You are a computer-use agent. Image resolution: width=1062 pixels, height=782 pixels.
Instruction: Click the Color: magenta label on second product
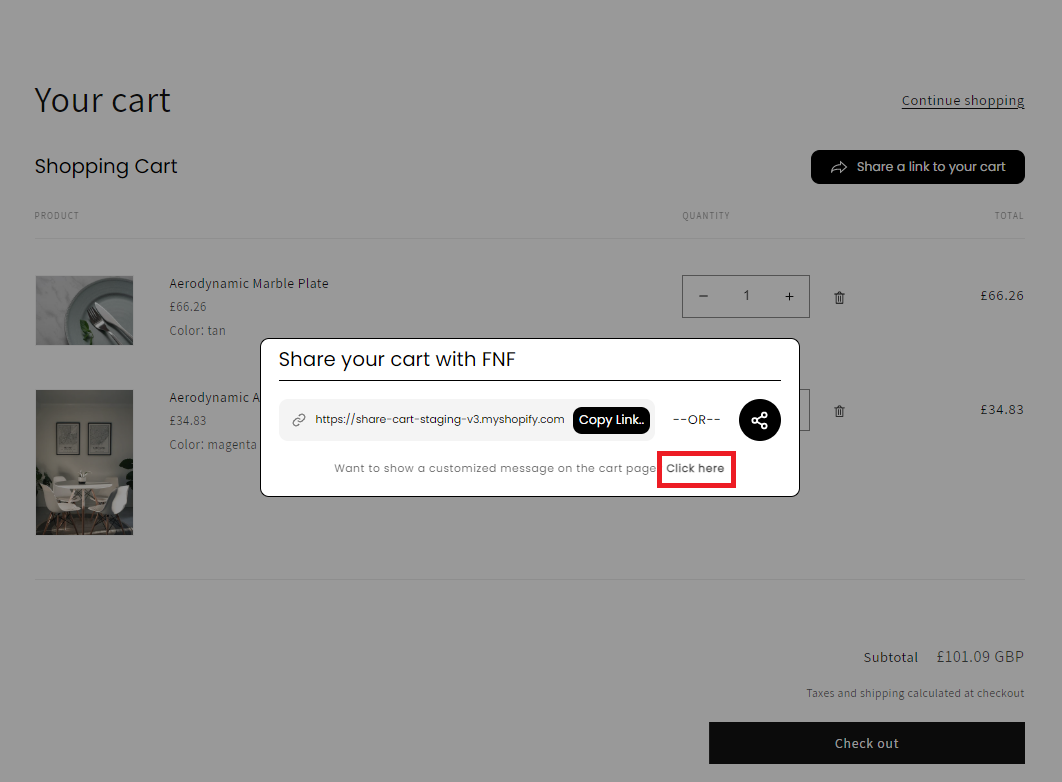coord(210,444)
